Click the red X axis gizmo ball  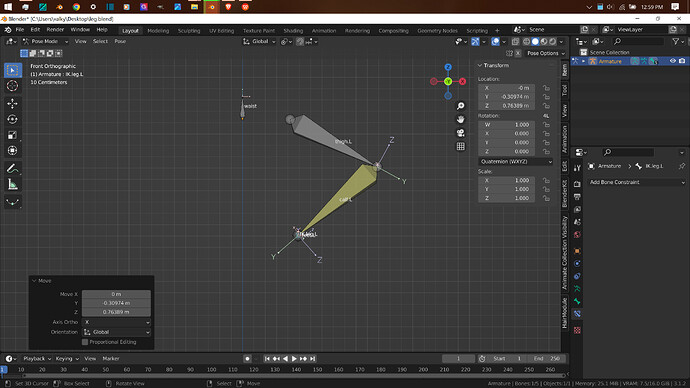(x=462, y=81)
